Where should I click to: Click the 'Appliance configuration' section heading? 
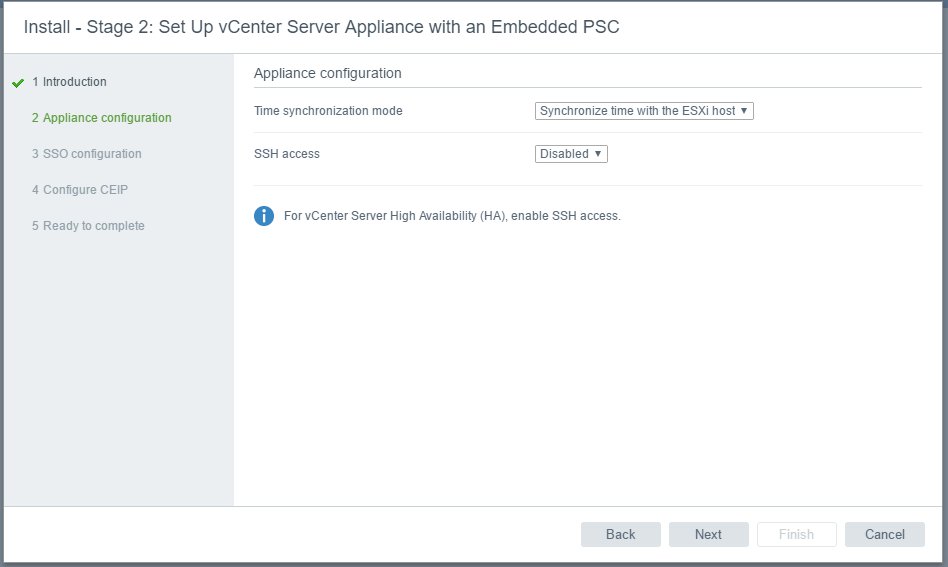click(328, 73)
